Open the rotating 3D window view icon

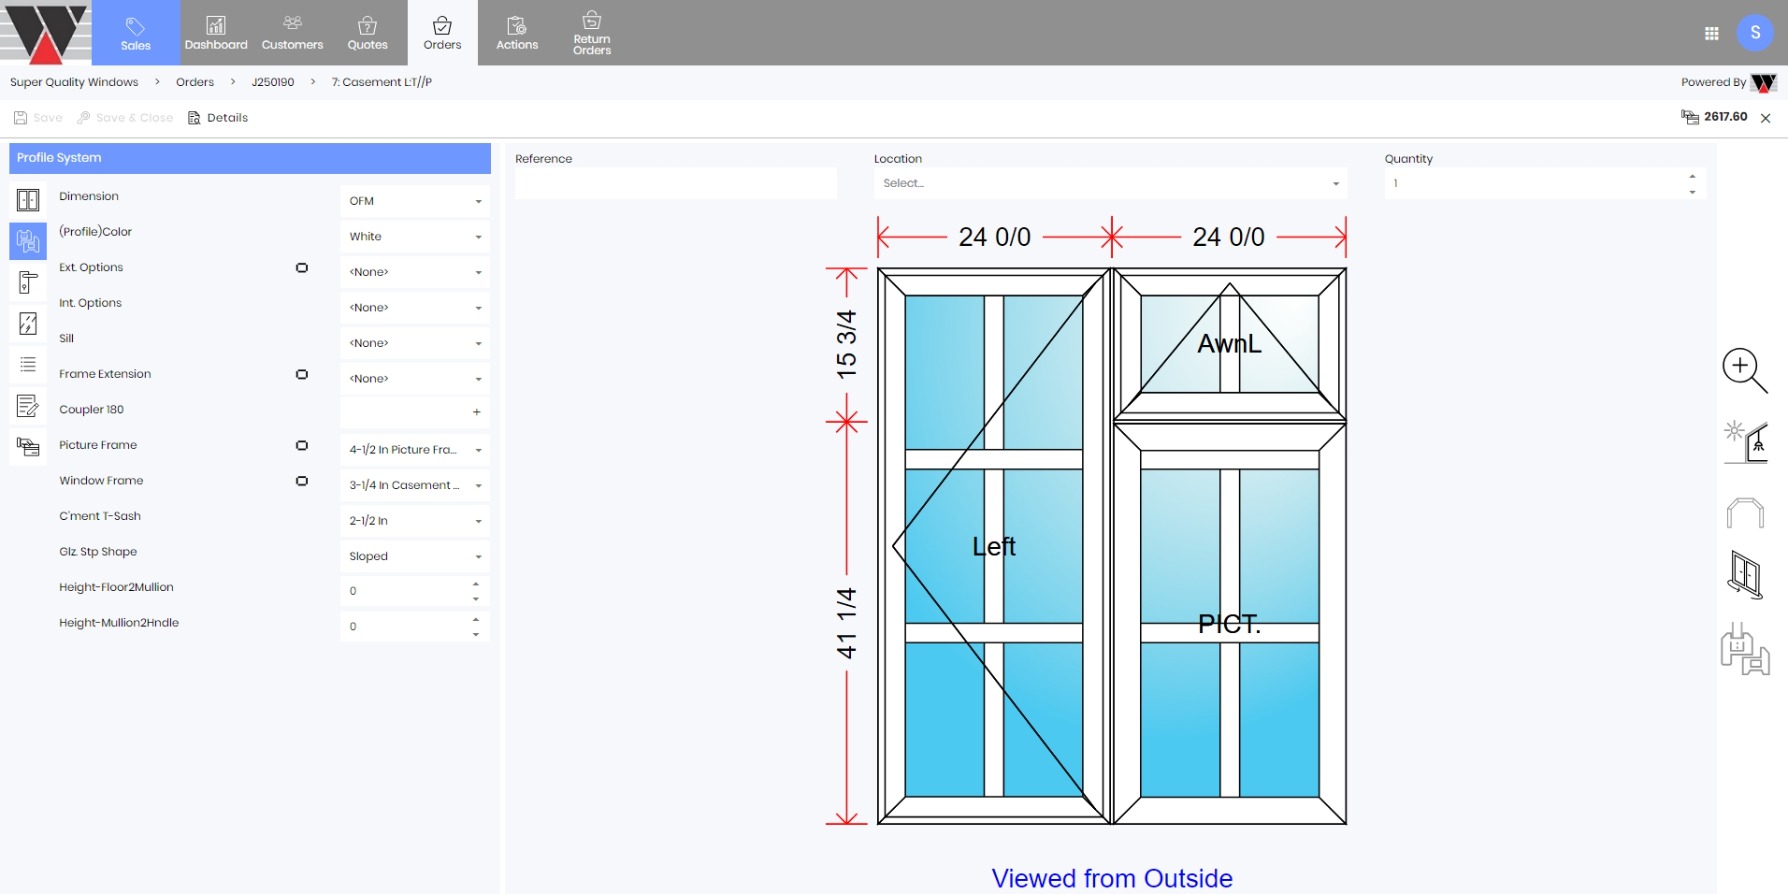[x=1745, y=575]
